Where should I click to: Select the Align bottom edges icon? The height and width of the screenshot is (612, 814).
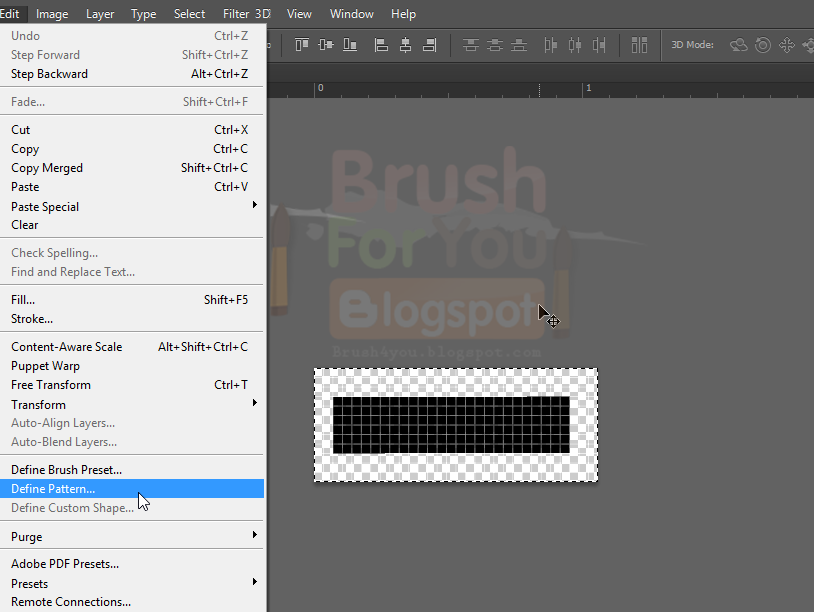click(x=349, y=45)
